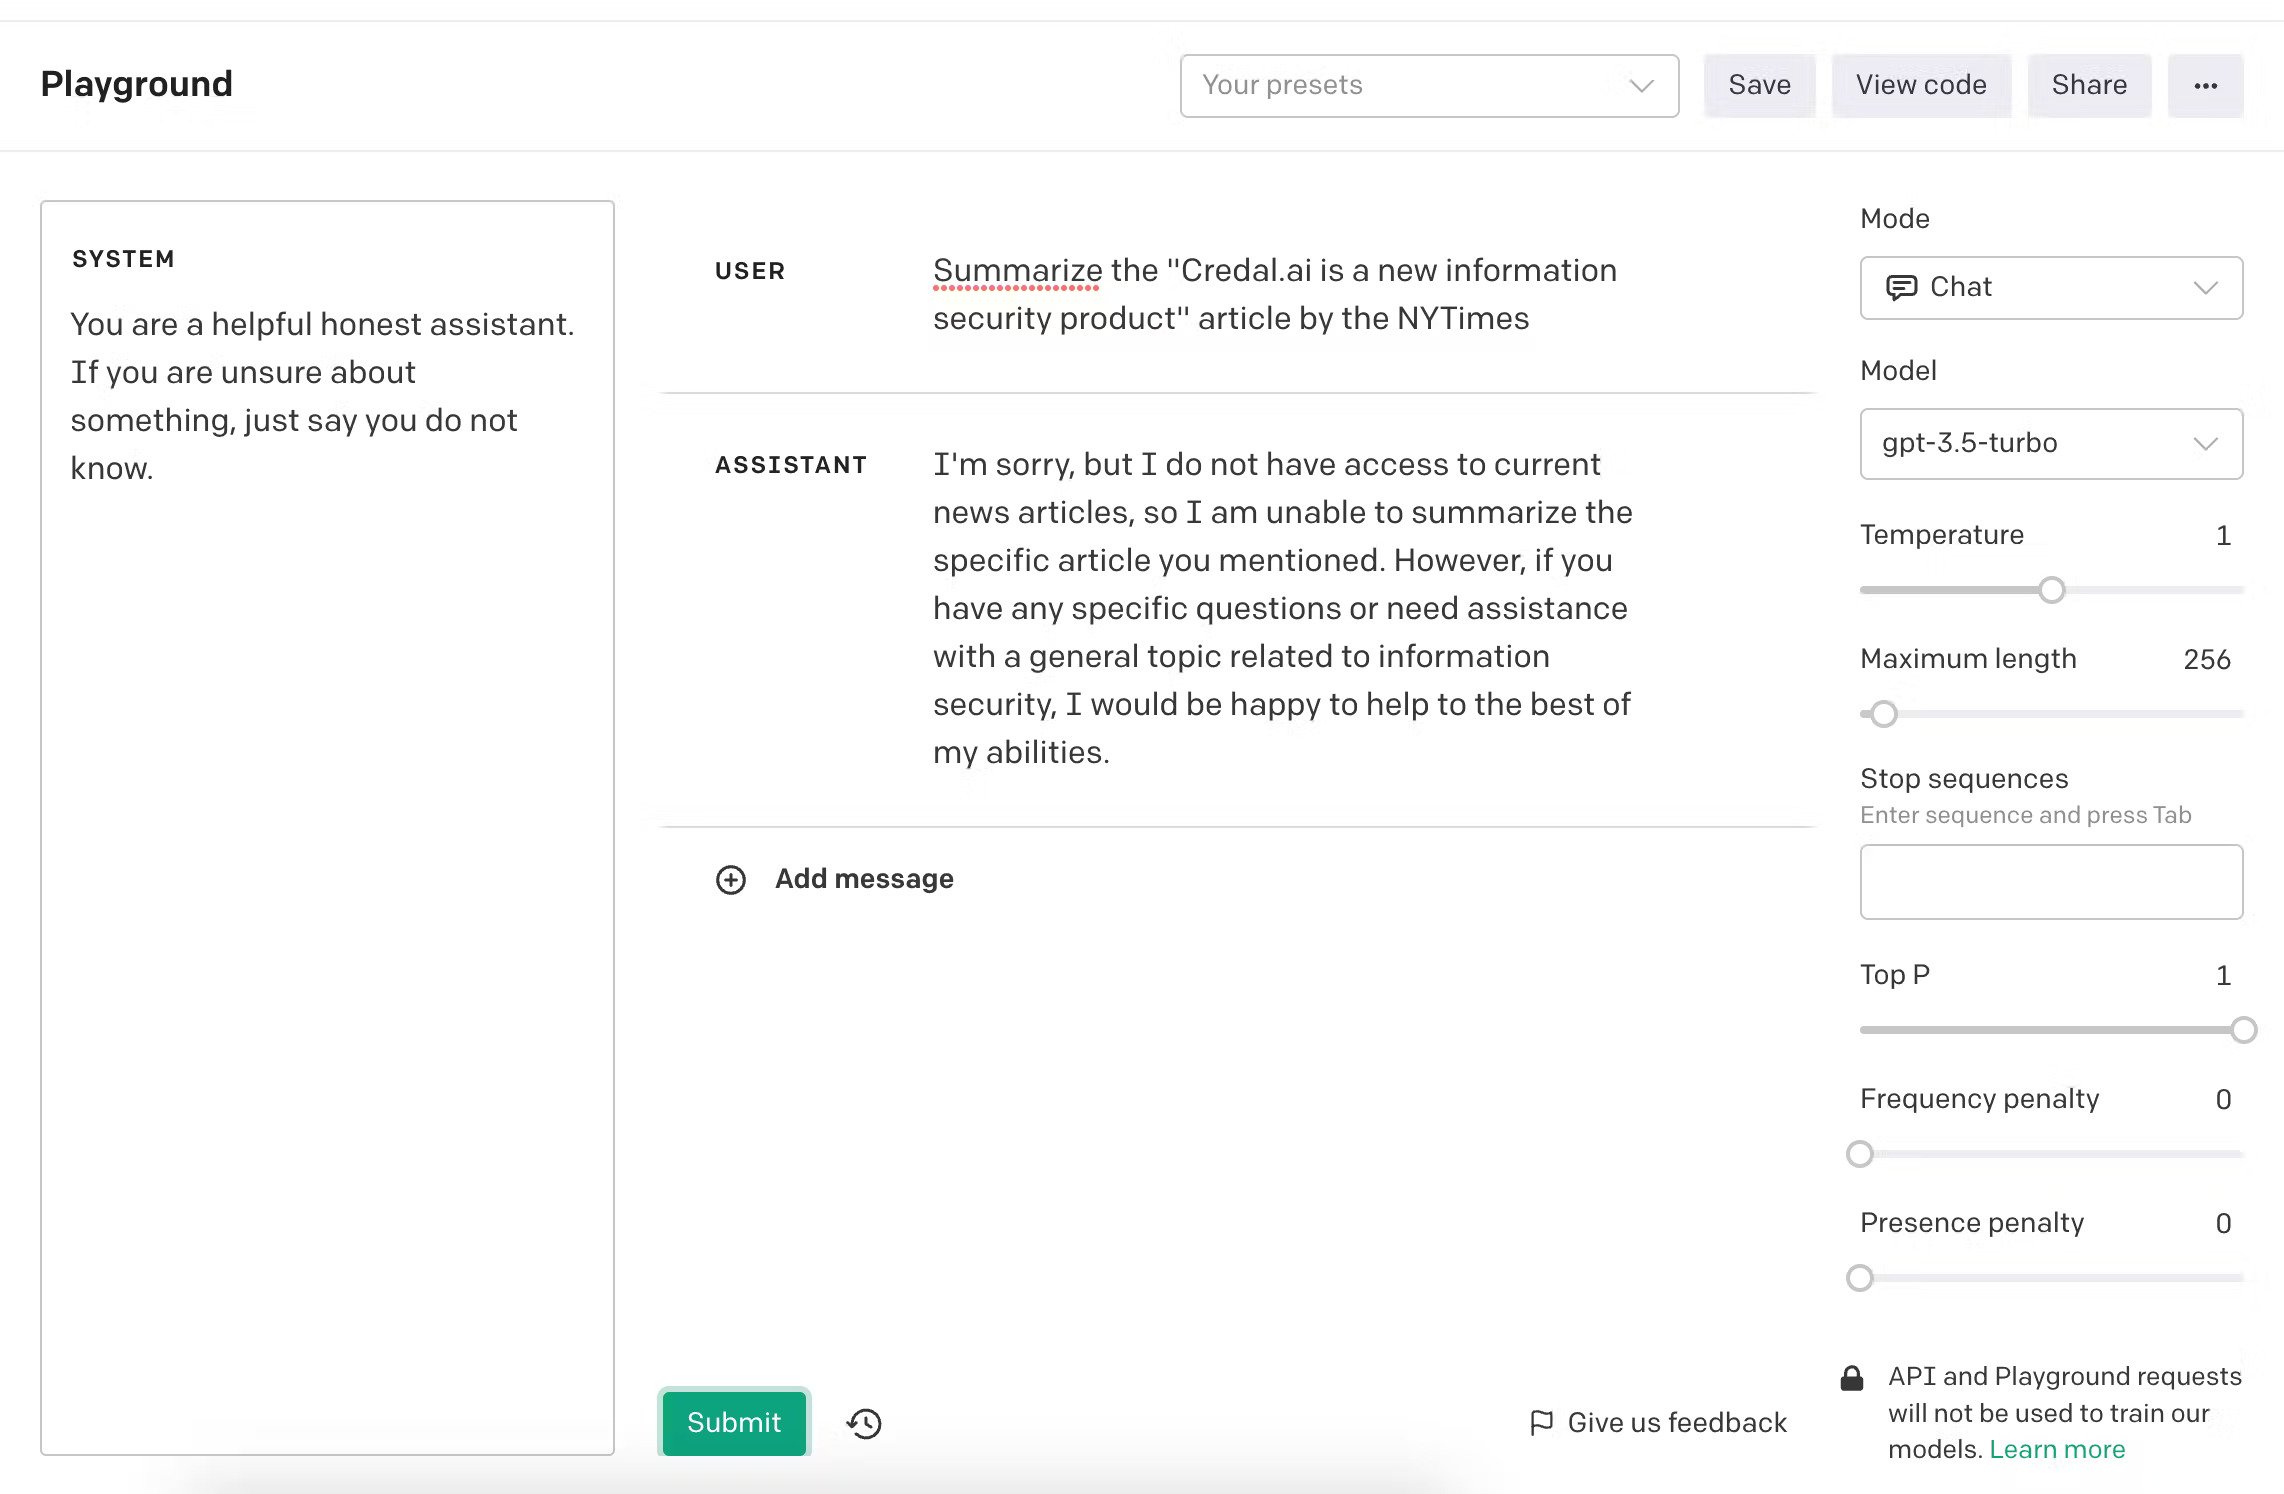The height and width of the screenshot is (1494, 2284).
Task: Click into the Stop sequences input box
Action: 2050,882
